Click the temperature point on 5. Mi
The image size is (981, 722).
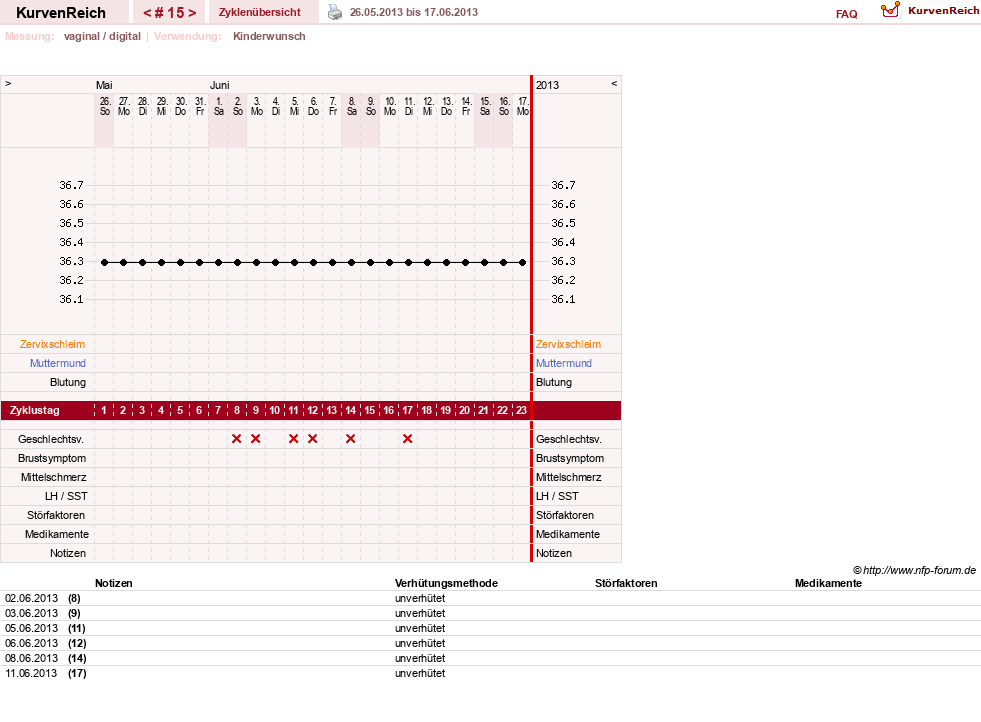[295, 262]
